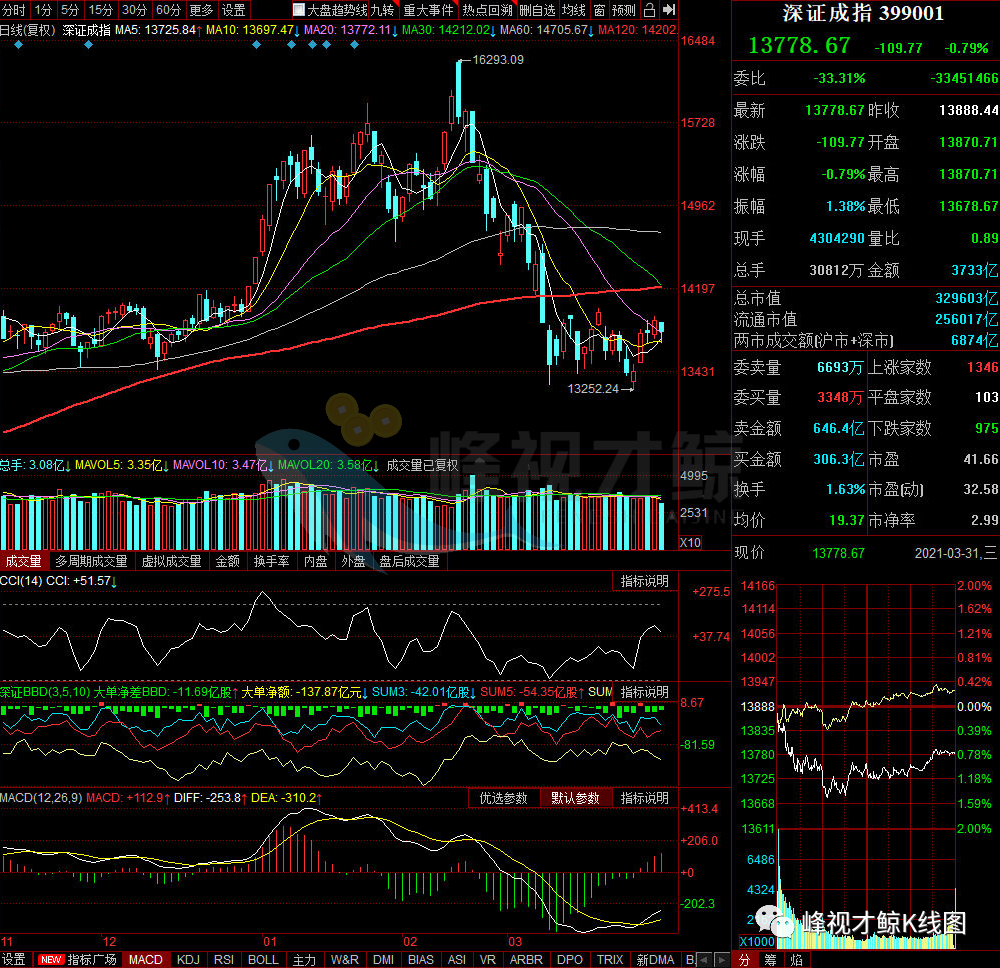Click the last blue diamond event marker
The height and width of the screenshot is (968, 1000).
coord(355,45)
